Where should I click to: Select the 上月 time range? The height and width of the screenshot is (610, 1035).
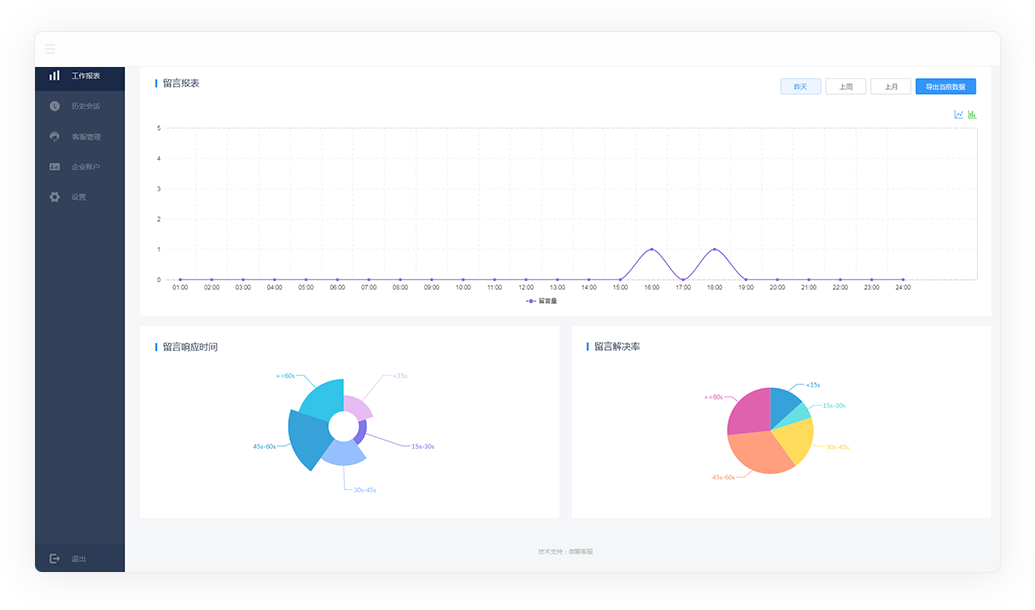[x=890, y=86]
